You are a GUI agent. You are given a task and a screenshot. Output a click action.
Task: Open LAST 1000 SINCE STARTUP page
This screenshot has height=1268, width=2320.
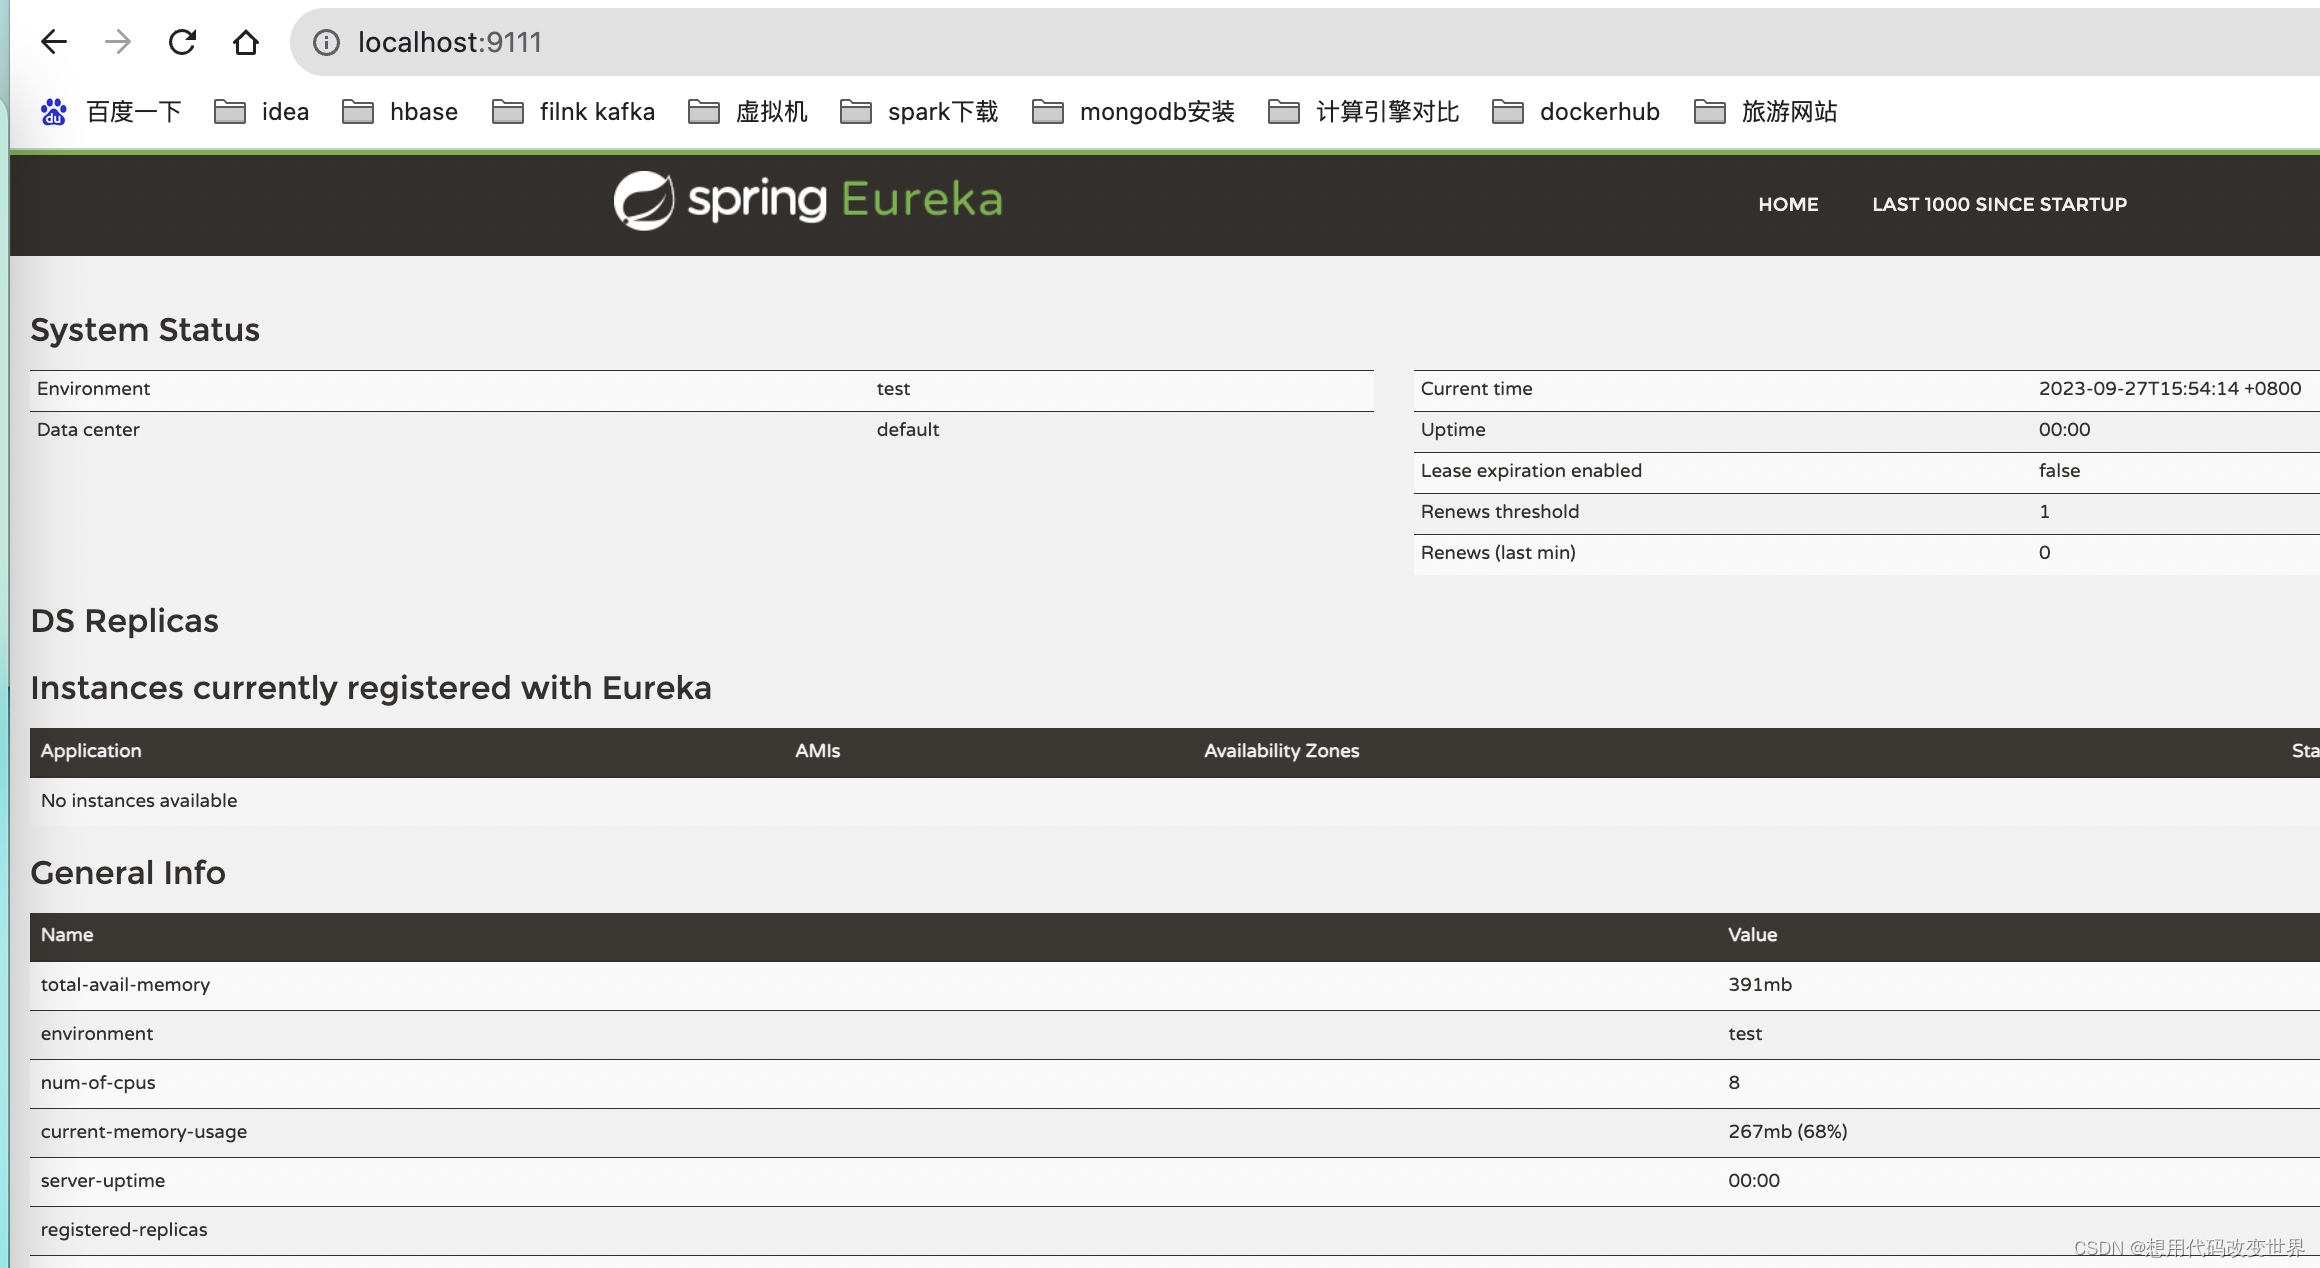coord(1999,204)
